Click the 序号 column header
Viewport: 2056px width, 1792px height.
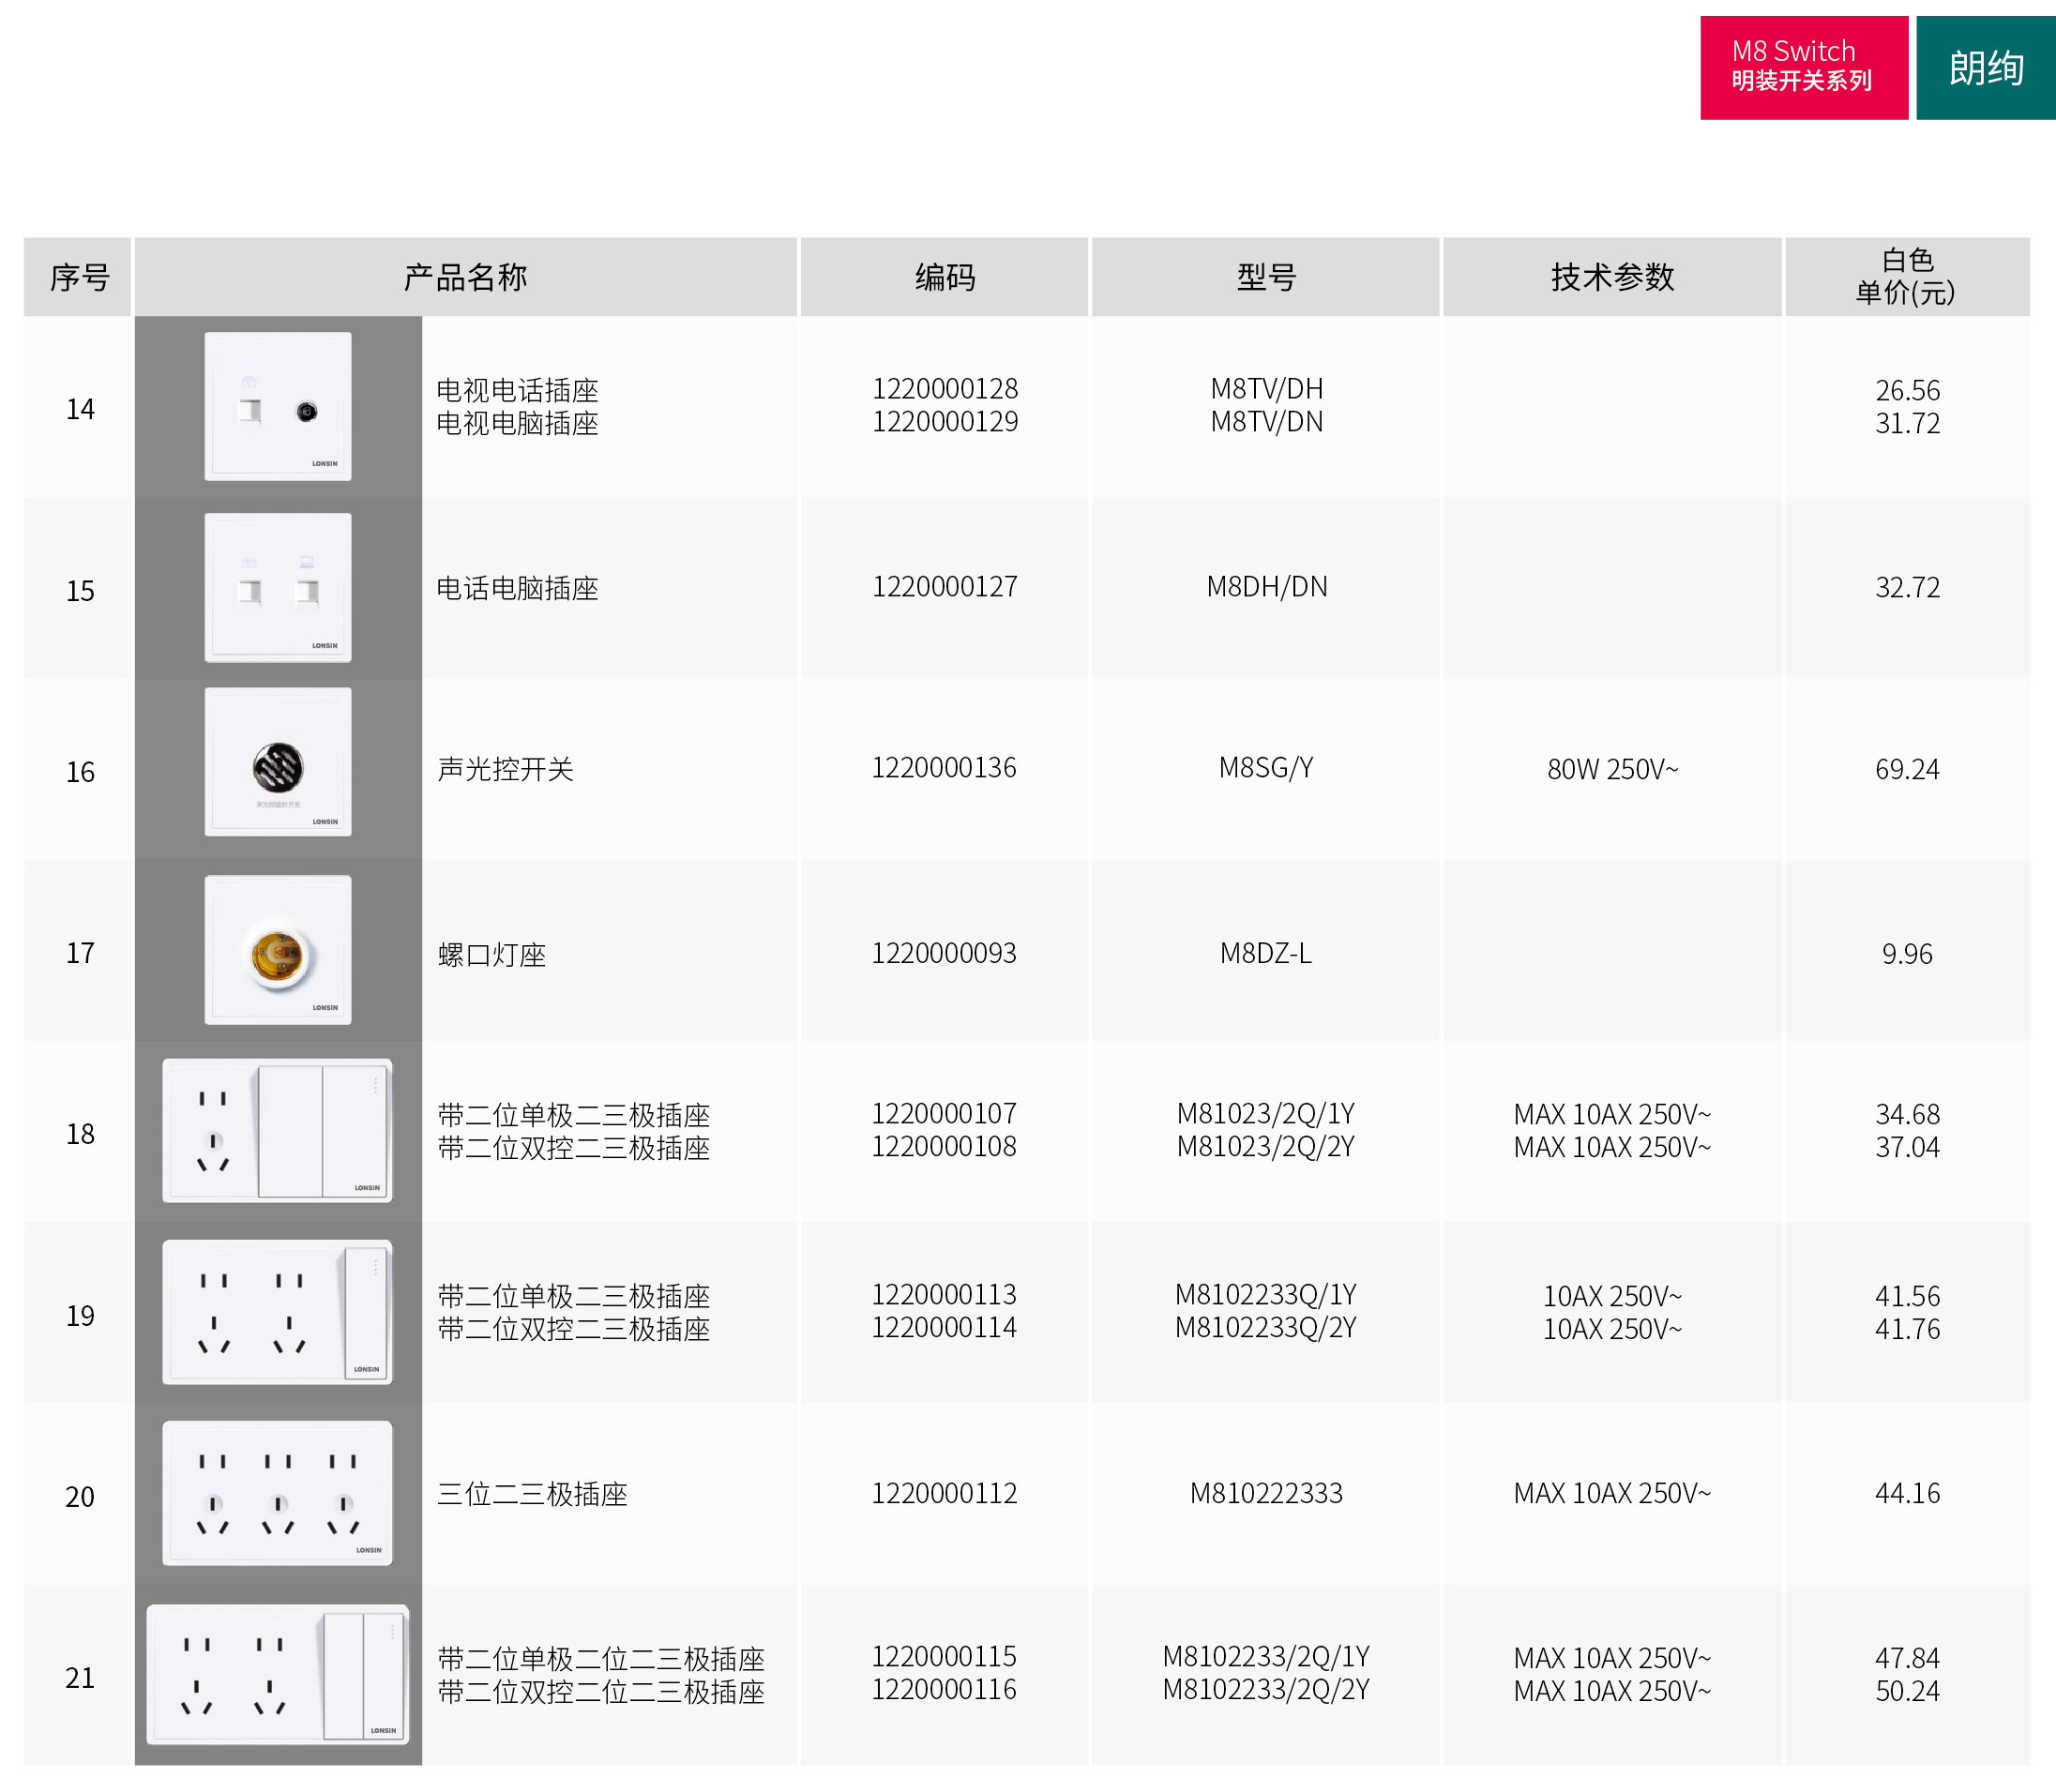[x=79, y=277]
